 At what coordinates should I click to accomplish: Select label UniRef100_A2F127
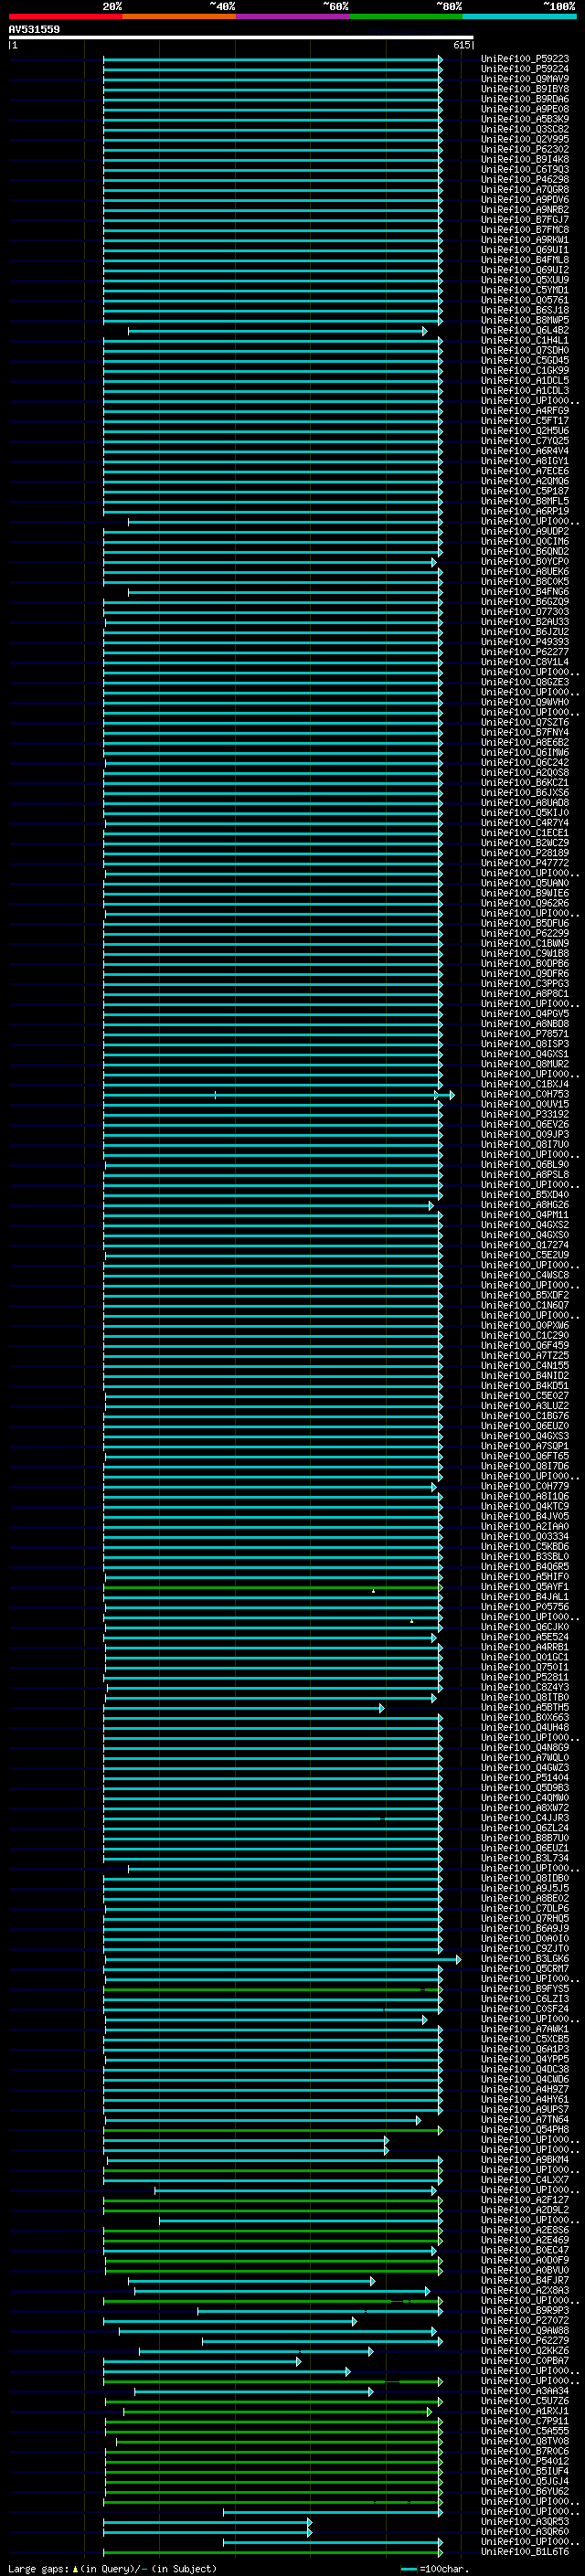[525, 2200]
